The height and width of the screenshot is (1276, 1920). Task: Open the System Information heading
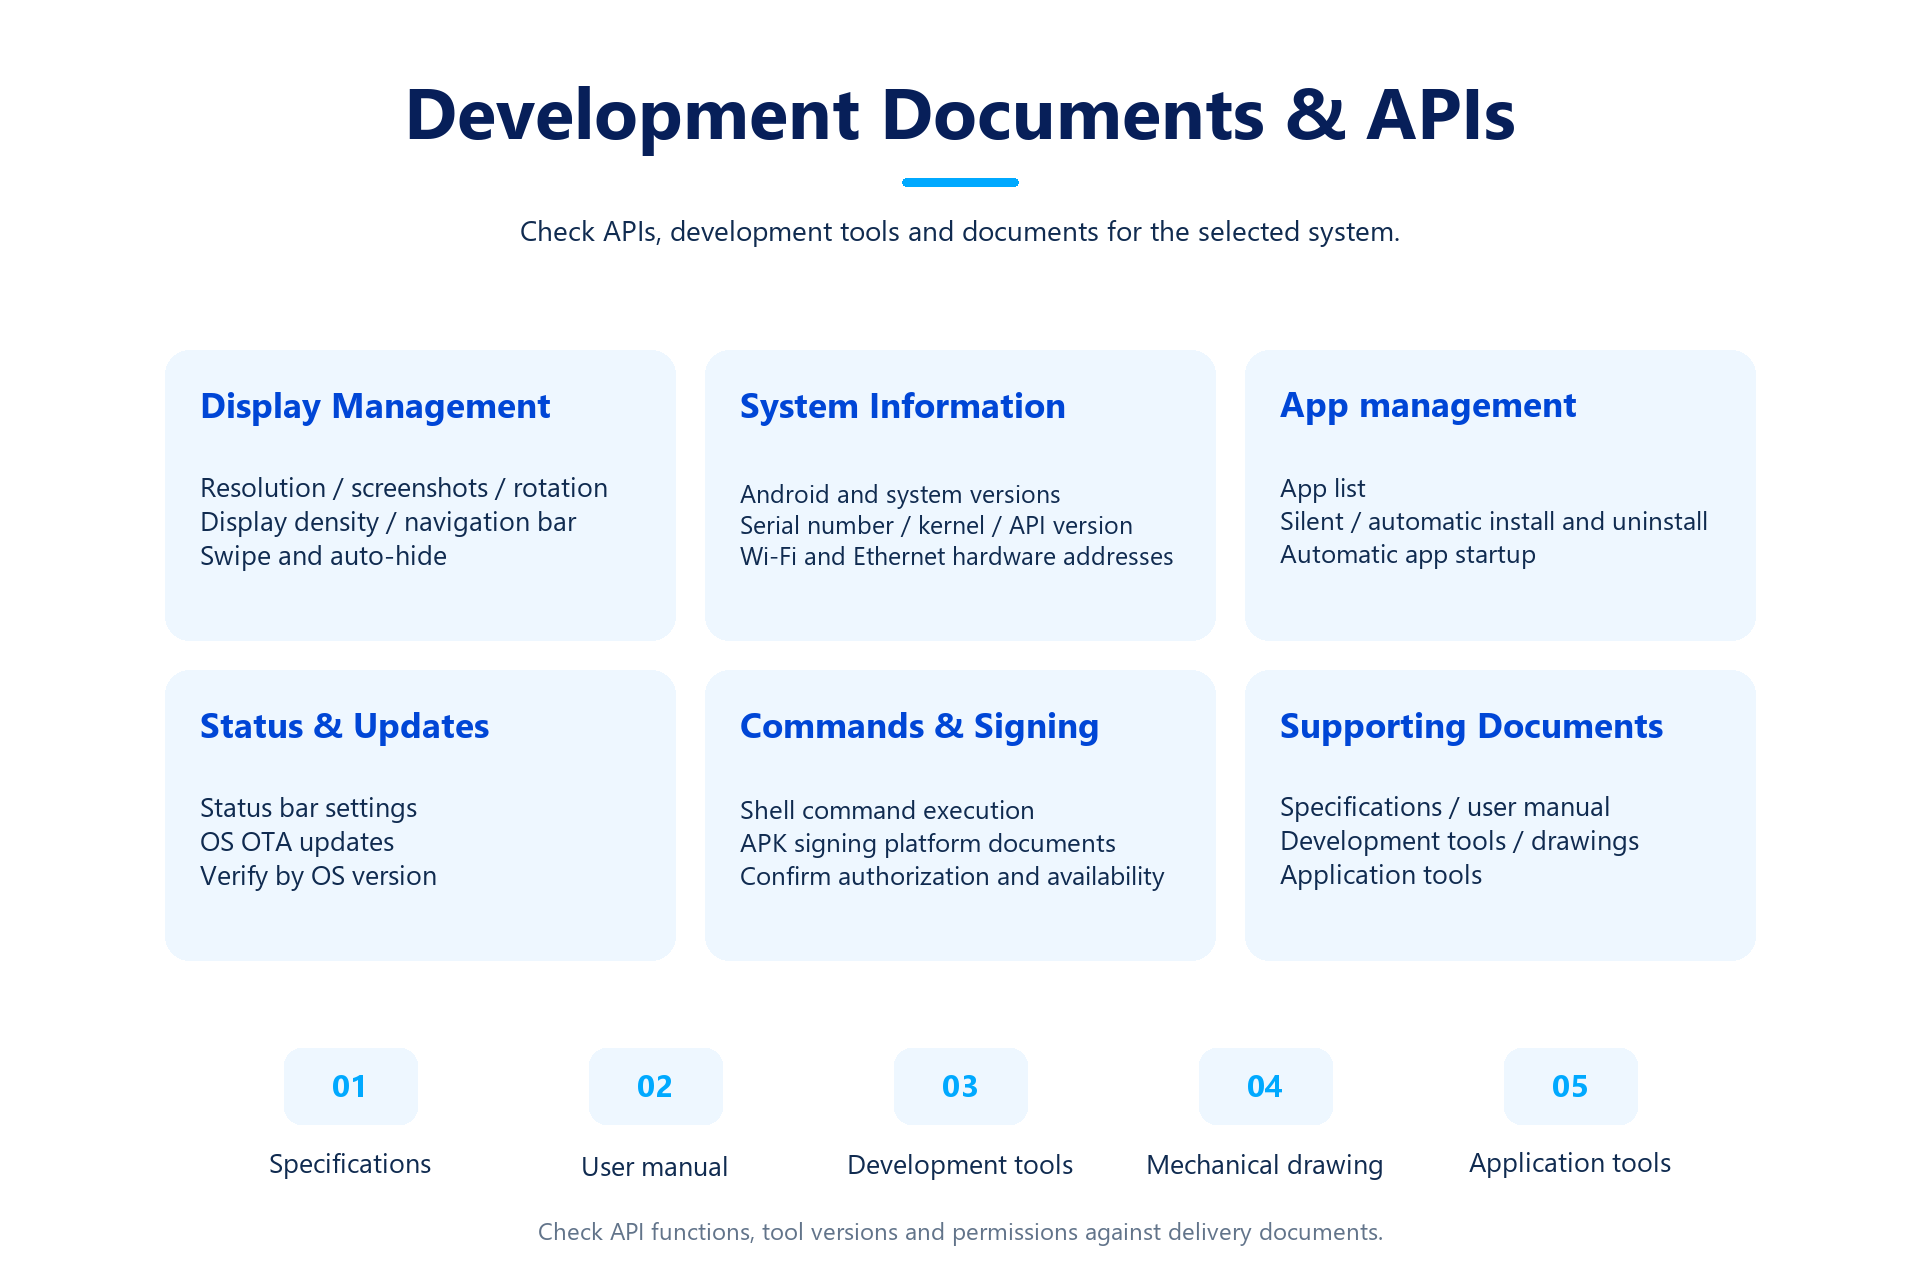902,406
